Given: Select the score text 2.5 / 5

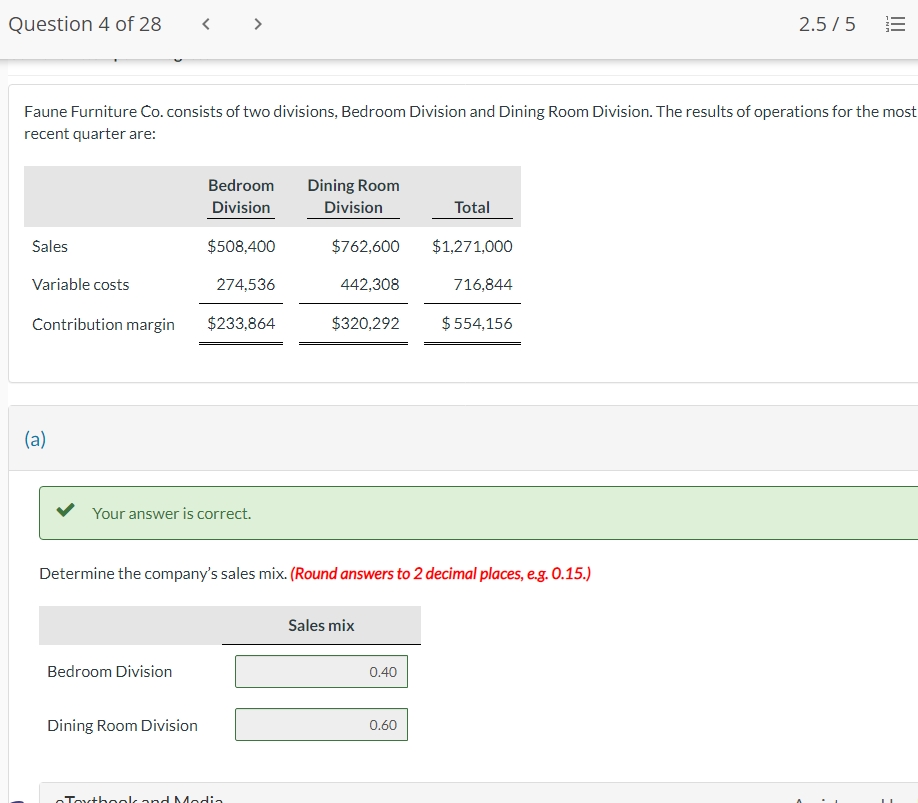Looking at the screenshot, I should [x=827, y=24].
